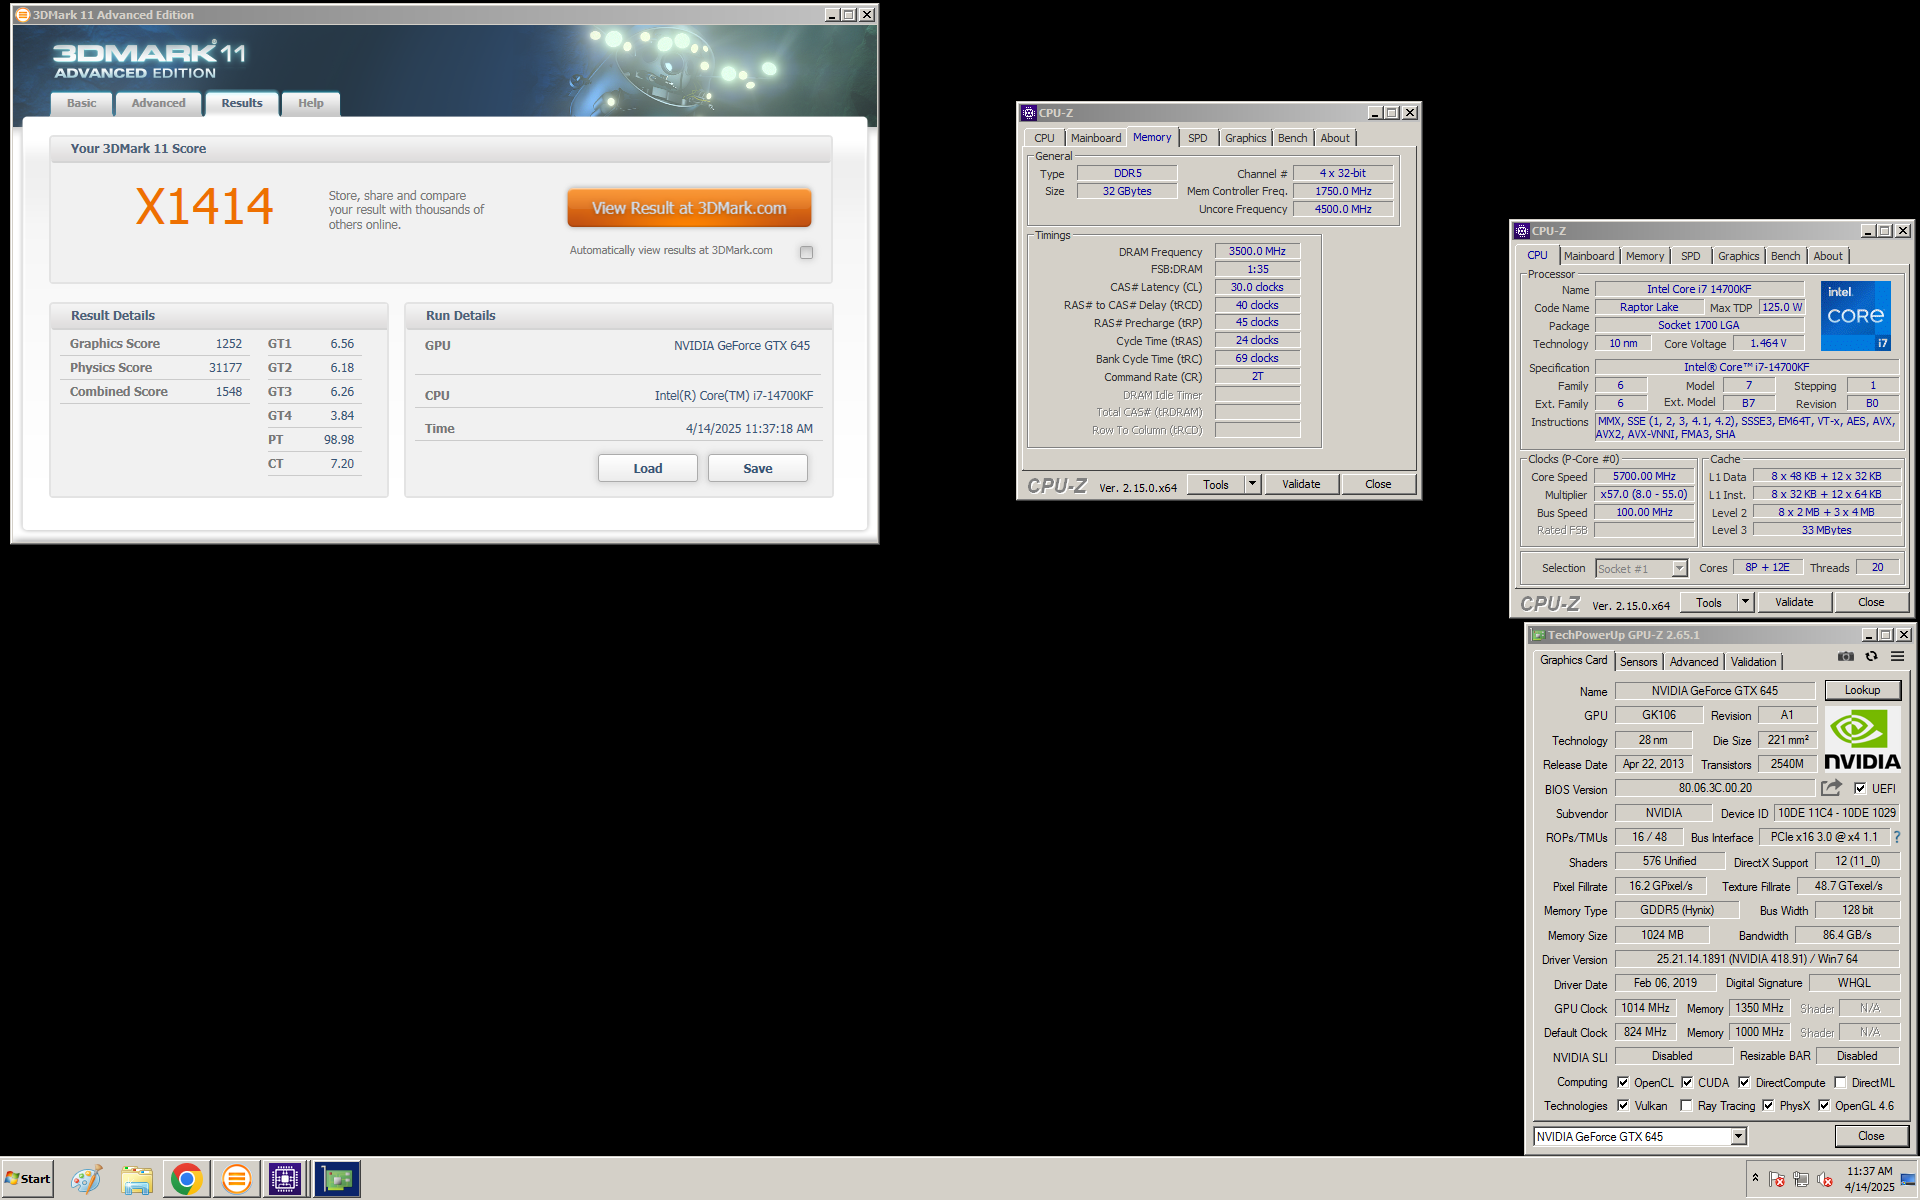Viewport: 1920px width, 1200px height.
Task: Open the Help tab in 3DMark
Action: pos(311,103)
